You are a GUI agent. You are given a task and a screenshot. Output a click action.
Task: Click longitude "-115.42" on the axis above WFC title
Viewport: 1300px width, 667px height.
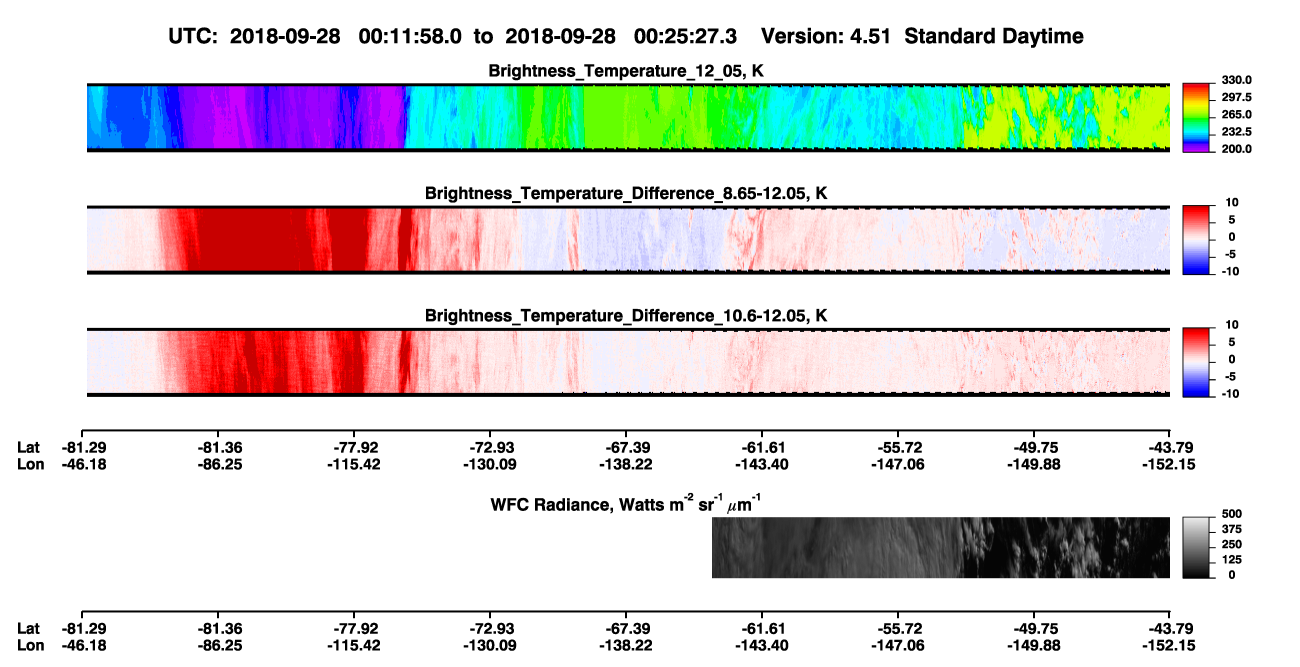[x=352, y=464]
